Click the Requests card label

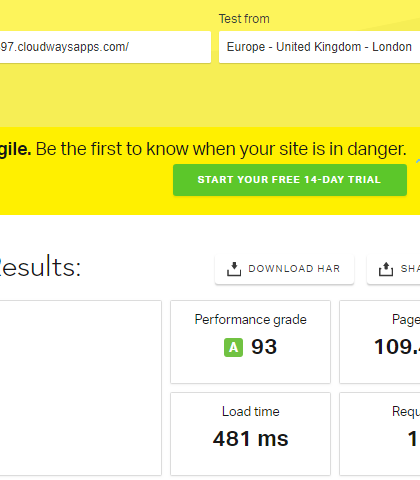pos(406,412)
